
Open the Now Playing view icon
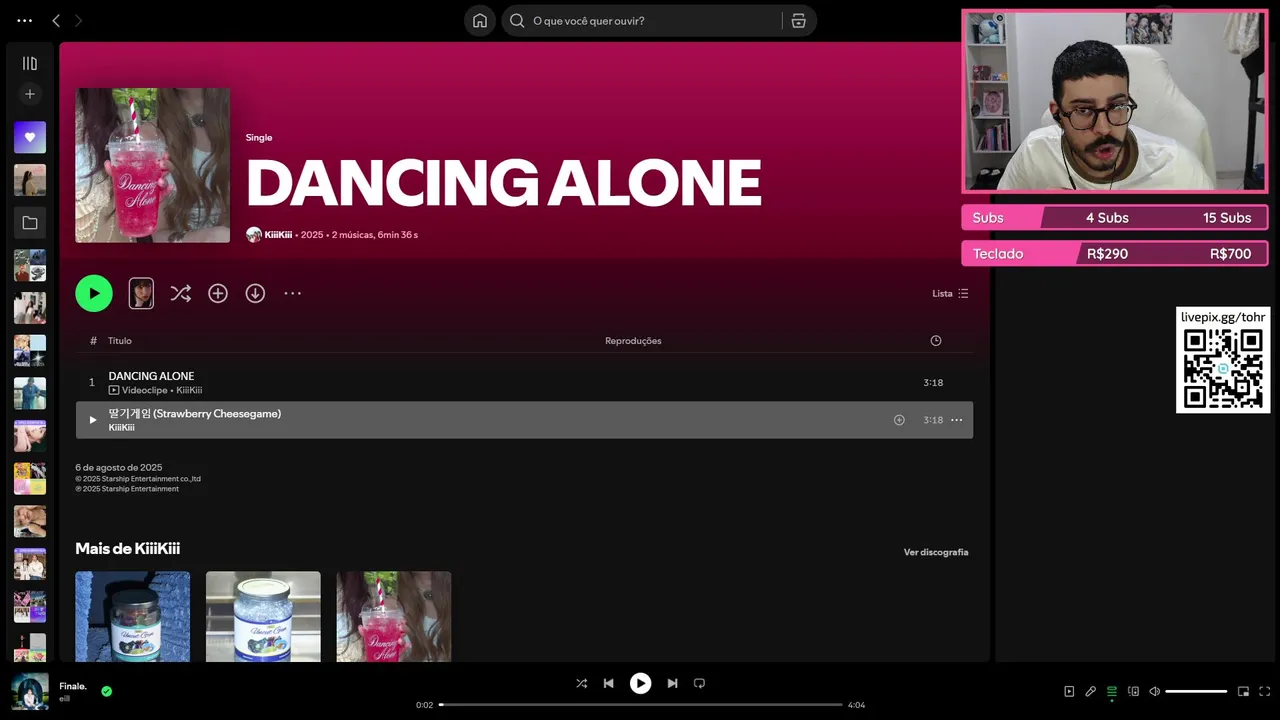click(1069, 691)
